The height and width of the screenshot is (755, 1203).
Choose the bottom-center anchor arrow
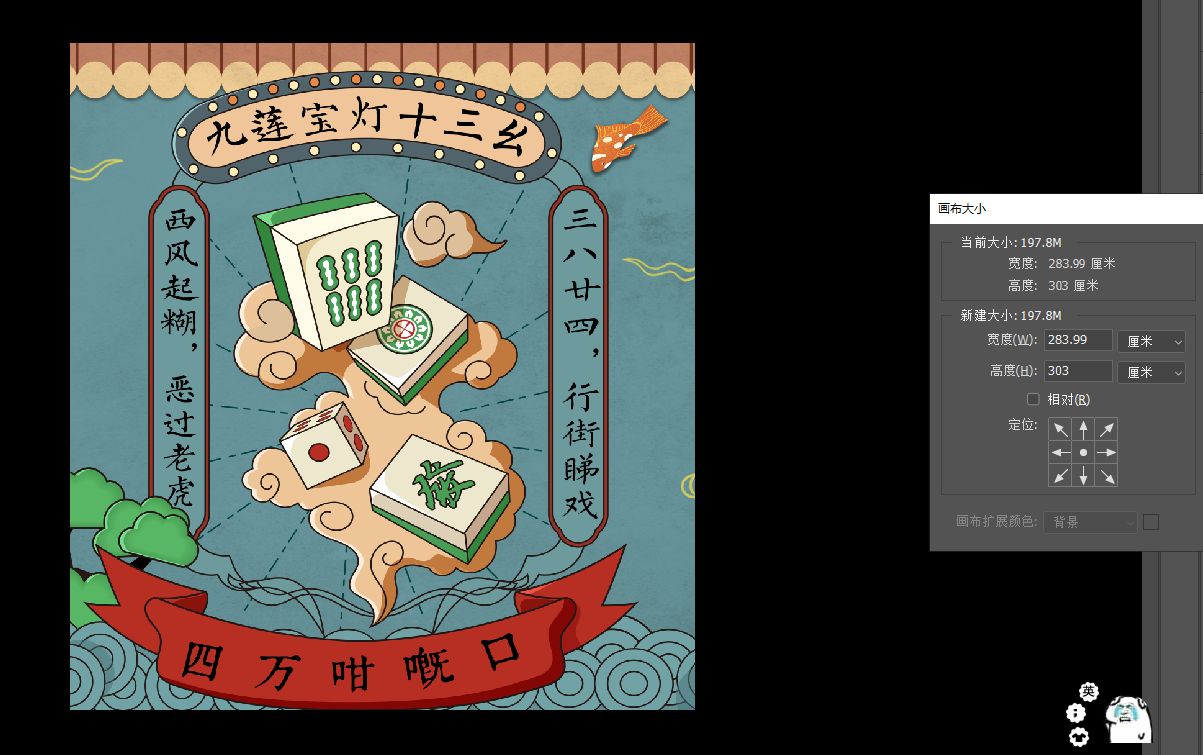pos(1083,476)
